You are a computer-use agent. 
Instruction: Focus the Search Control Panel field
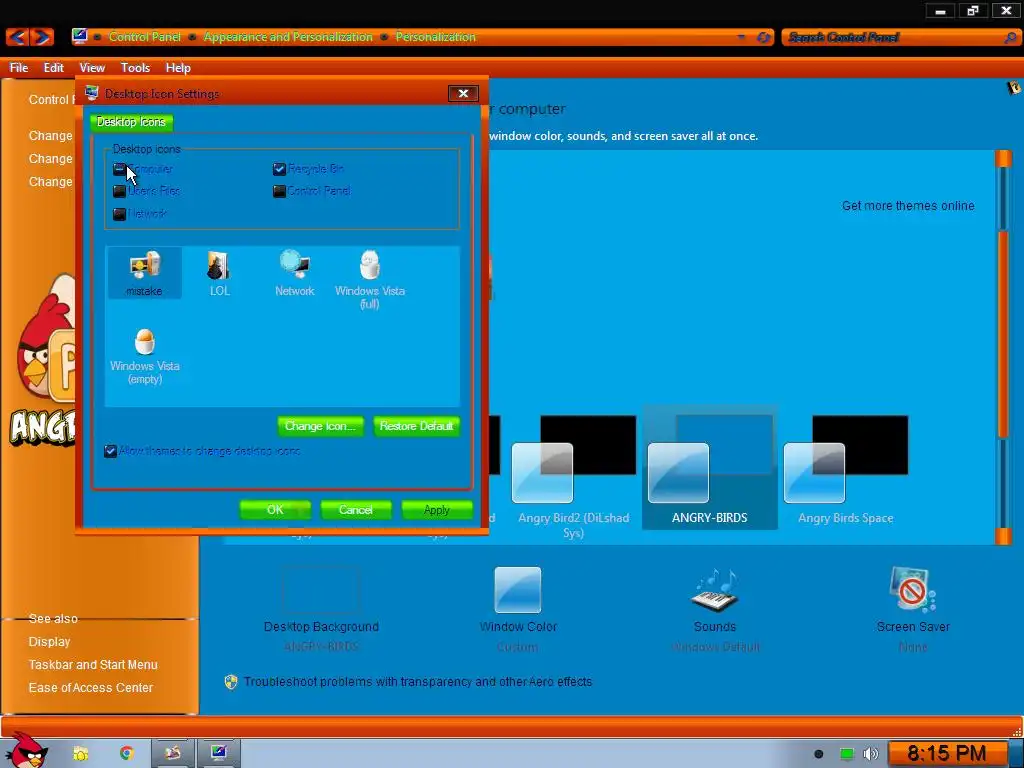[892, 37]
